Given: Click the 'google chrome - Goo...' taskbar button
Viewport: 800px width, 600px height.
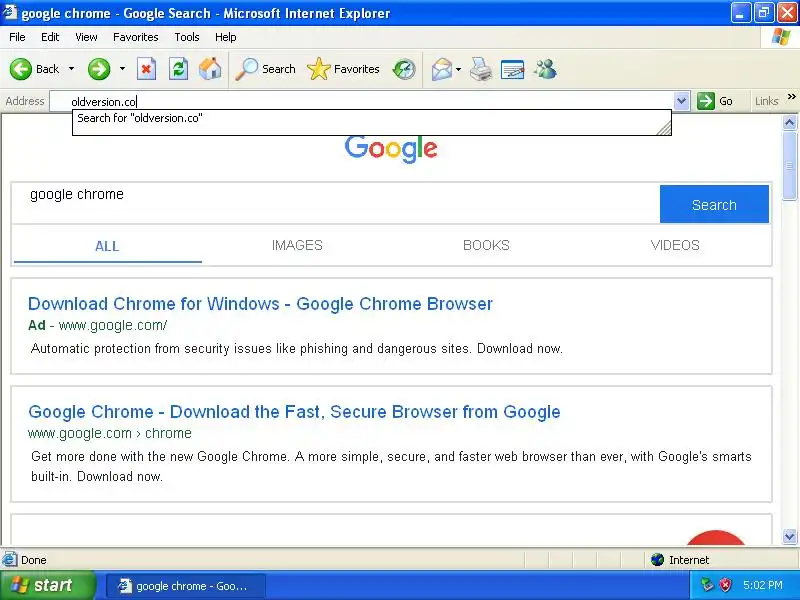Looking at the screenshot, I should point(186,586).
